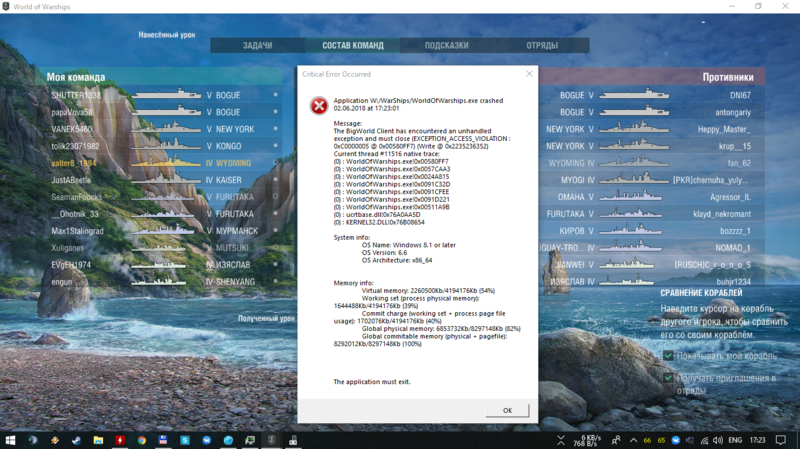This screenshot has height=449, width=800.
Task: Click the Противники panel header
Action: click(652, 77)
